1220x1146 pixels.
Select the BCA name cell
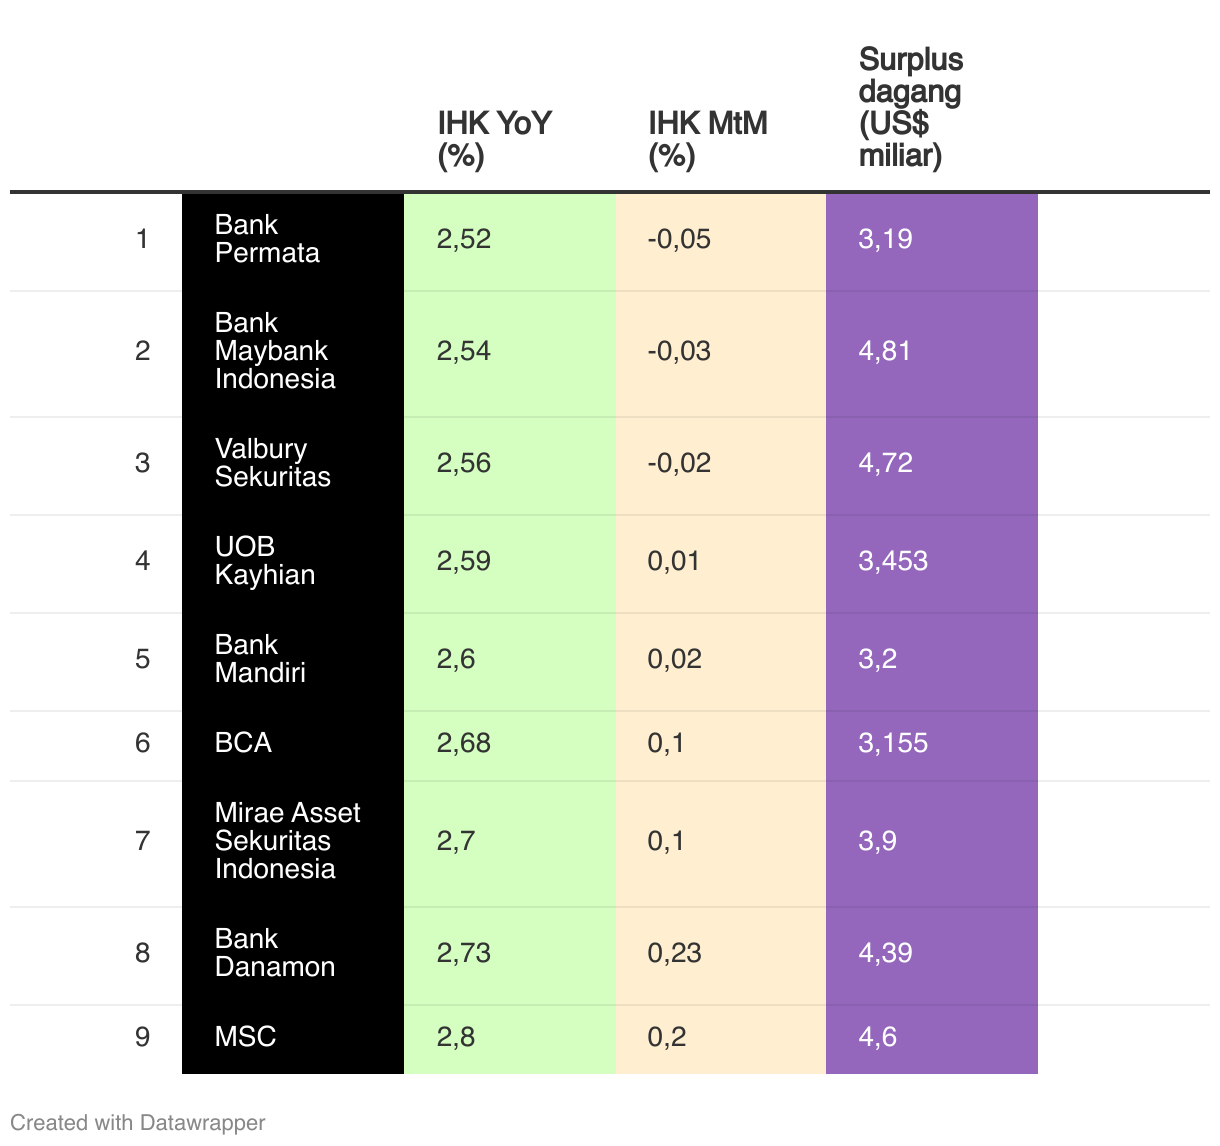pyautogui.click(x=293, y=743)
